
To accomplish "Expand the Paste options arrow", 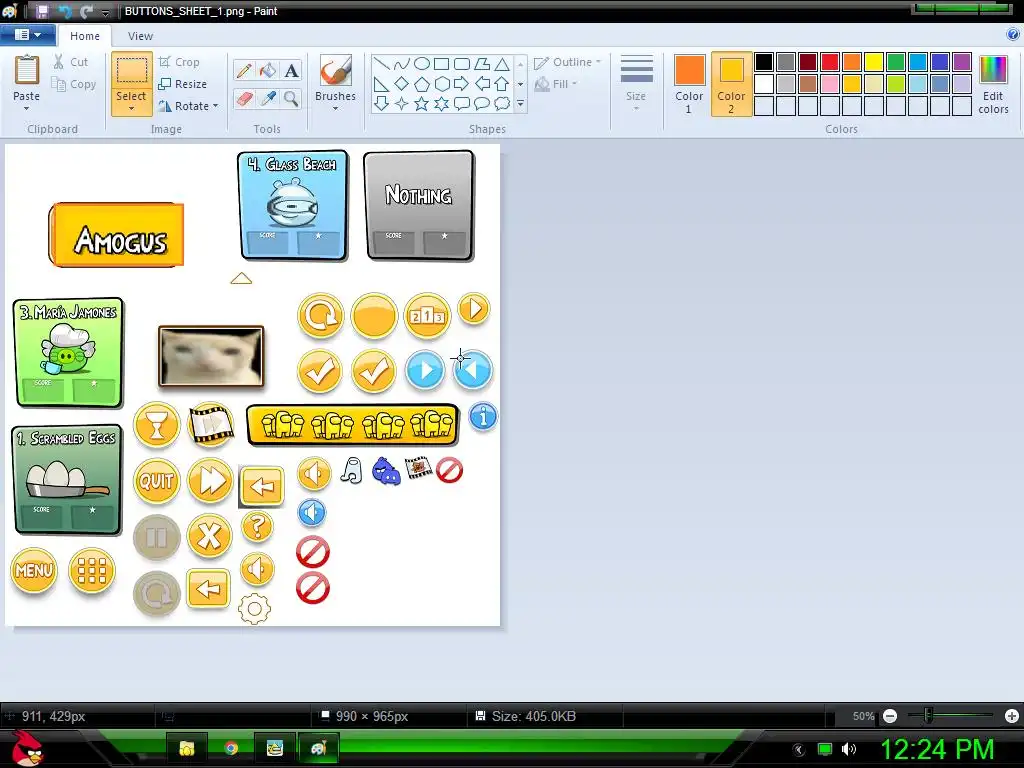I will (27, 108).
